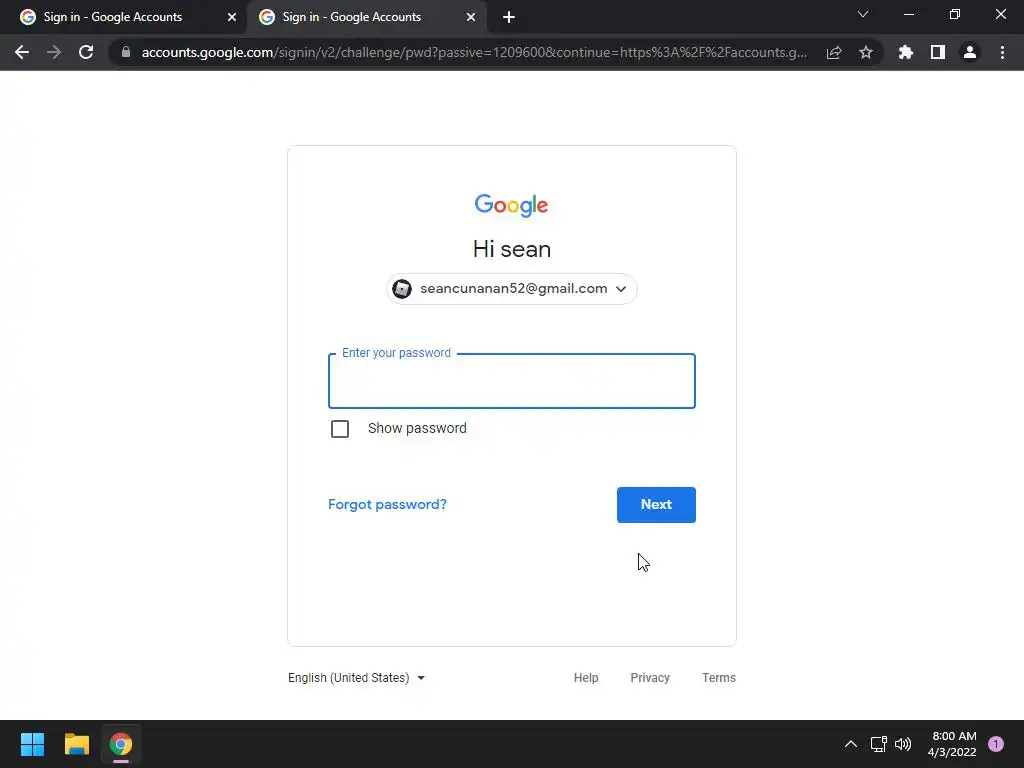Open a new tab with plus button
Image resolution: width=1024 pixels, height=768 pixels.
tap(509, 17)
